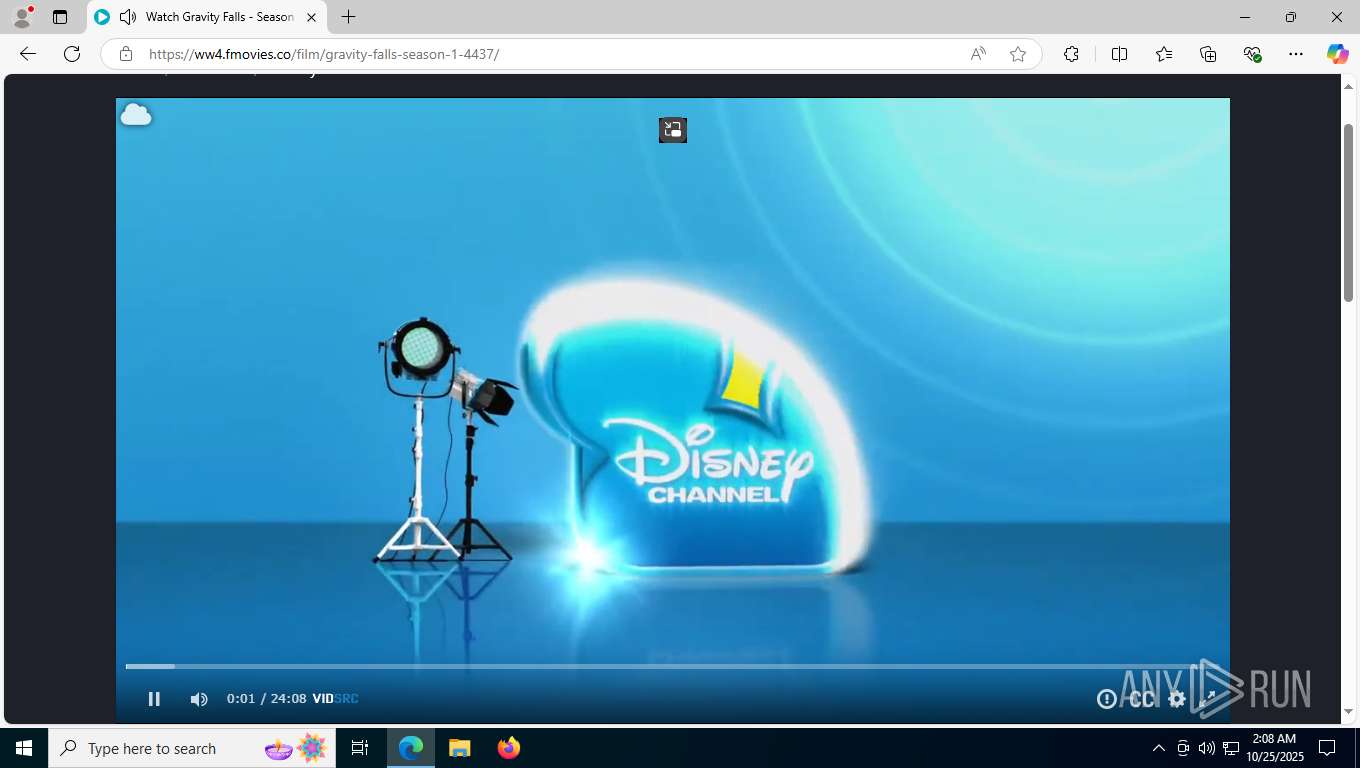Select the Watch Gravity Falls tab
Viewport: 1360px width, 768px height.
(x=208, y=17)
